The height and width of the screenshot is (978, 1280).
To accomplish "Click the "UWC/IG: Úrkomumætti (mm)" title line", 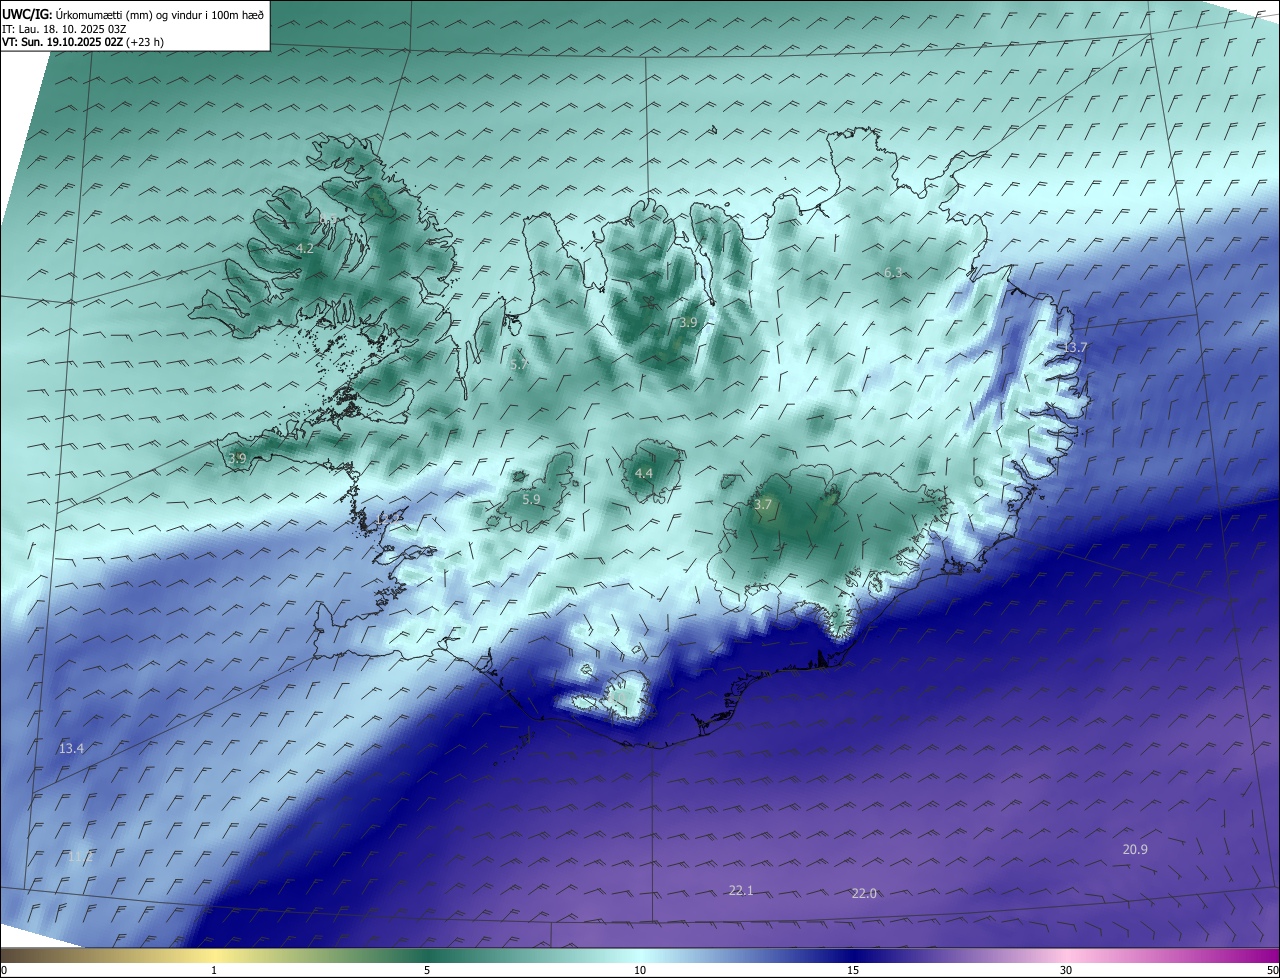I will (x=133, y=14).
